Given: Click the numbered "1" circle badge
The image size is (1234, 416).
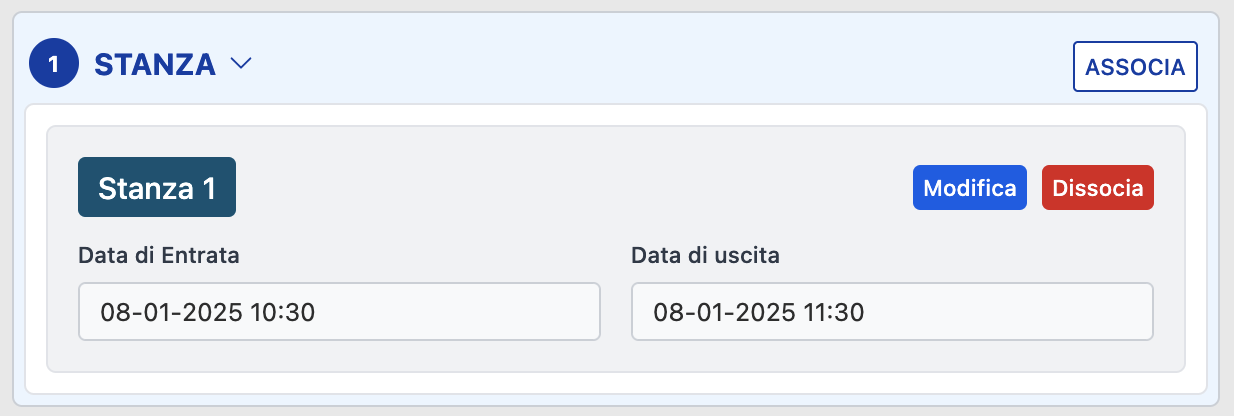Looking at the screenshot, I should [54, 65].
